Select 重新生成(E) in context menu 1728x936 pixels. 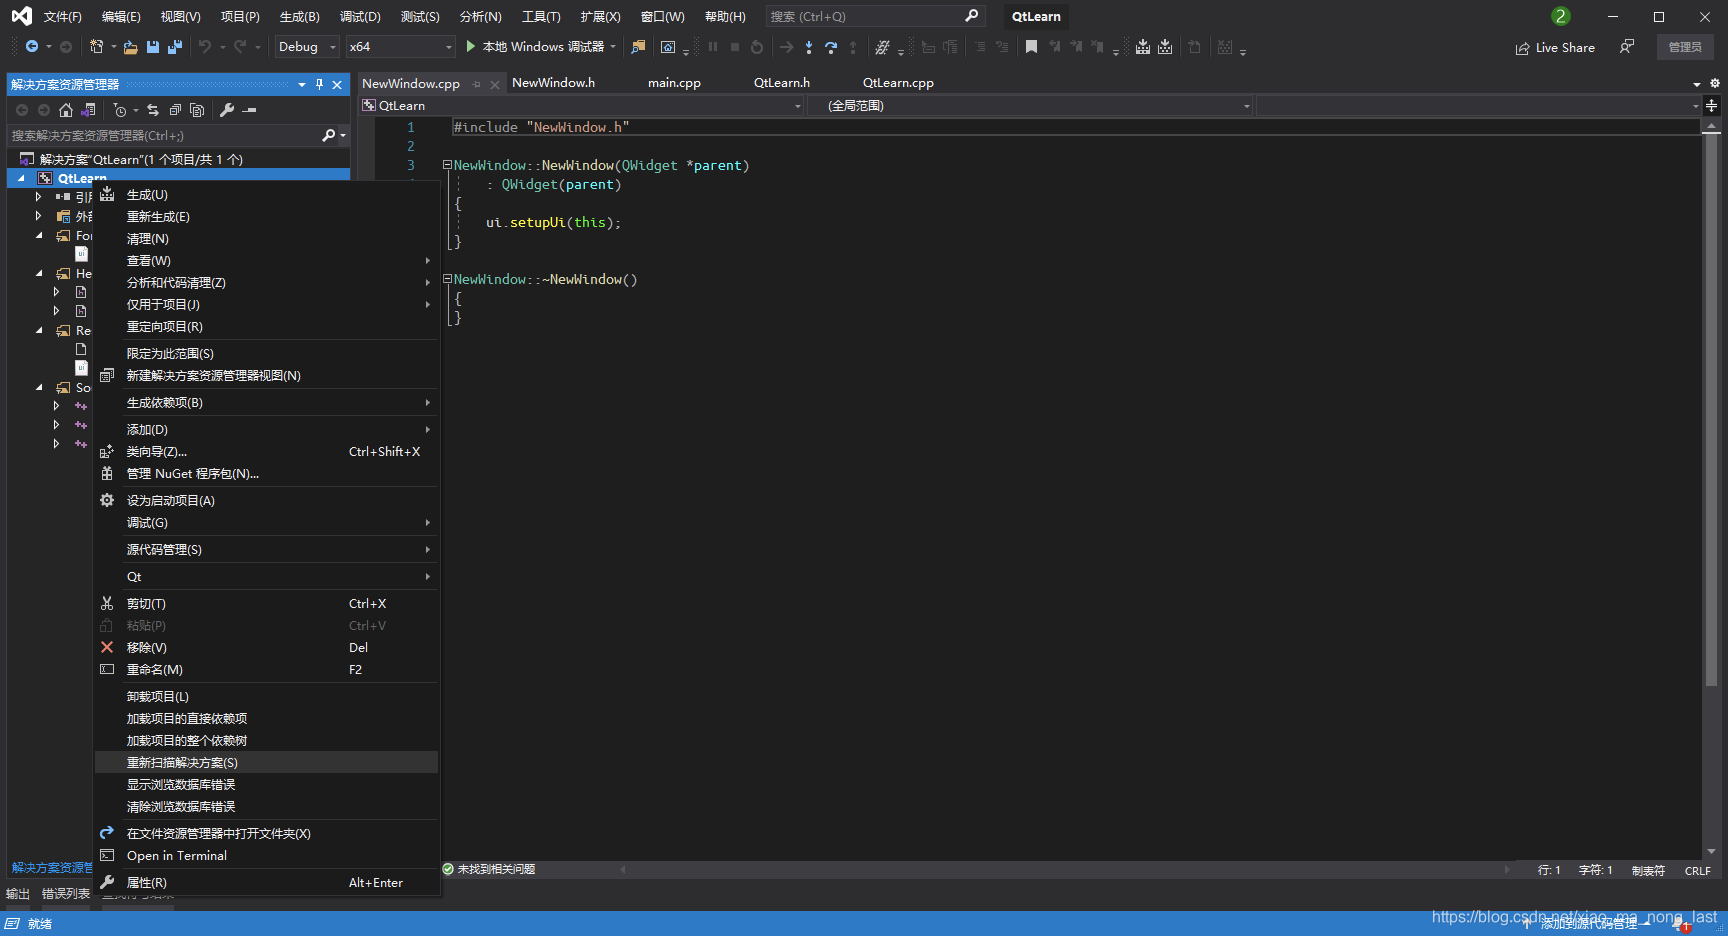(x=267, y=217)
